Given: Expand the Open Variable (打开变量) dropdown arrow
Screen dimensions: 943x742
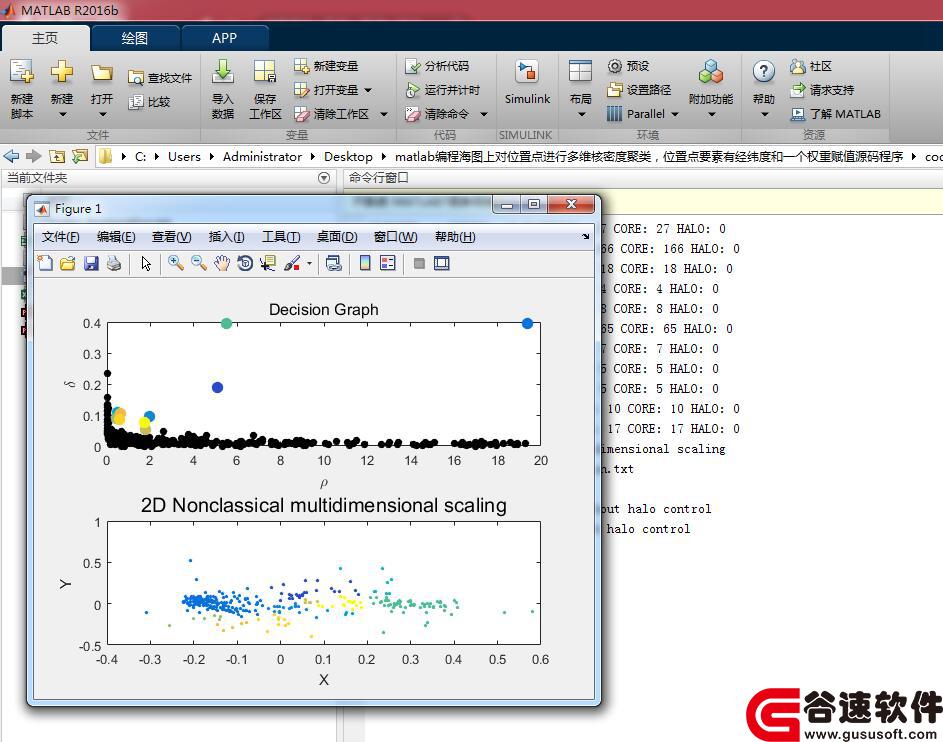Looking at the screenshot, I should click(x=368, y=90).
